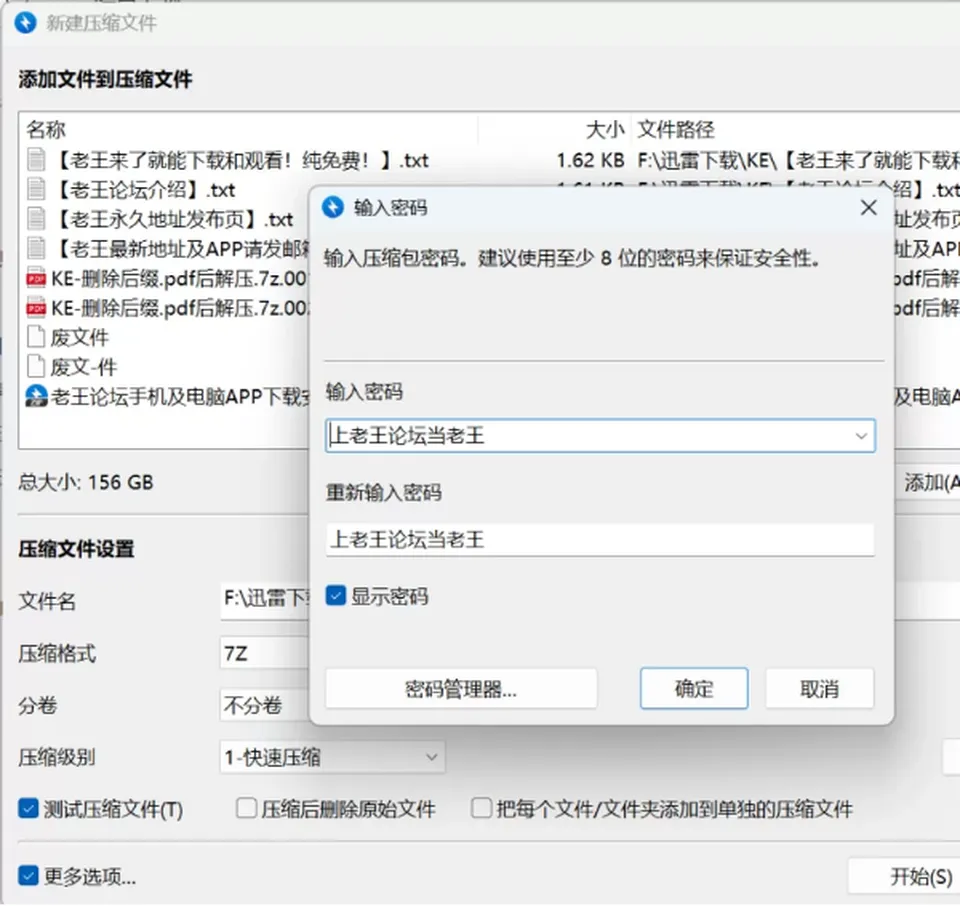Viewport: 960px width, 906px height.
Task: Click the 总大小: 156 GB label
Action: click(86, 482)
